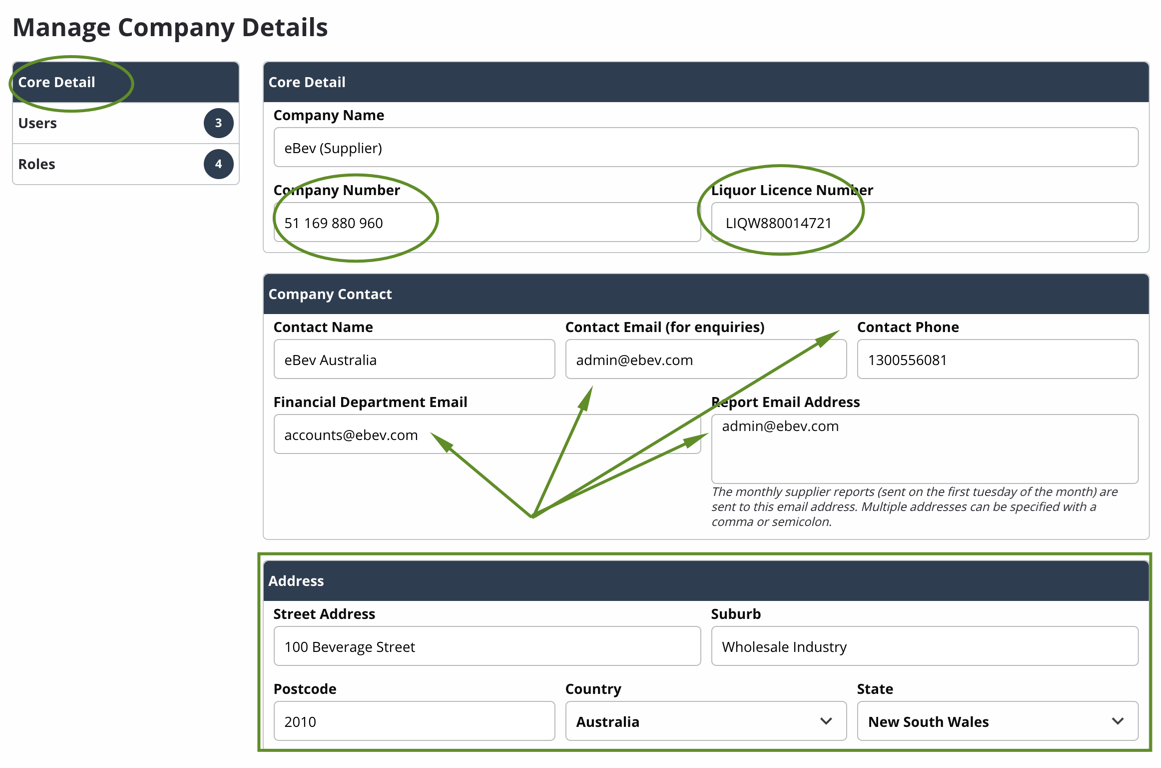Click the Postcode input field
1161x768 pixels.
414,721
